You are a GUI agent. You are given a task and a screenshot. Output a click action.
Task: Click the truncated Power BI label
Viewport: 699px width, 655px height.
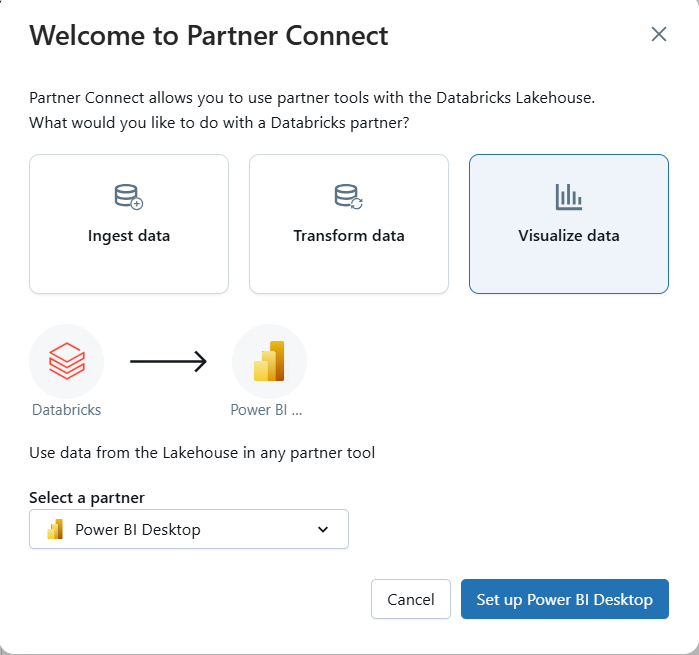point(266,410)
